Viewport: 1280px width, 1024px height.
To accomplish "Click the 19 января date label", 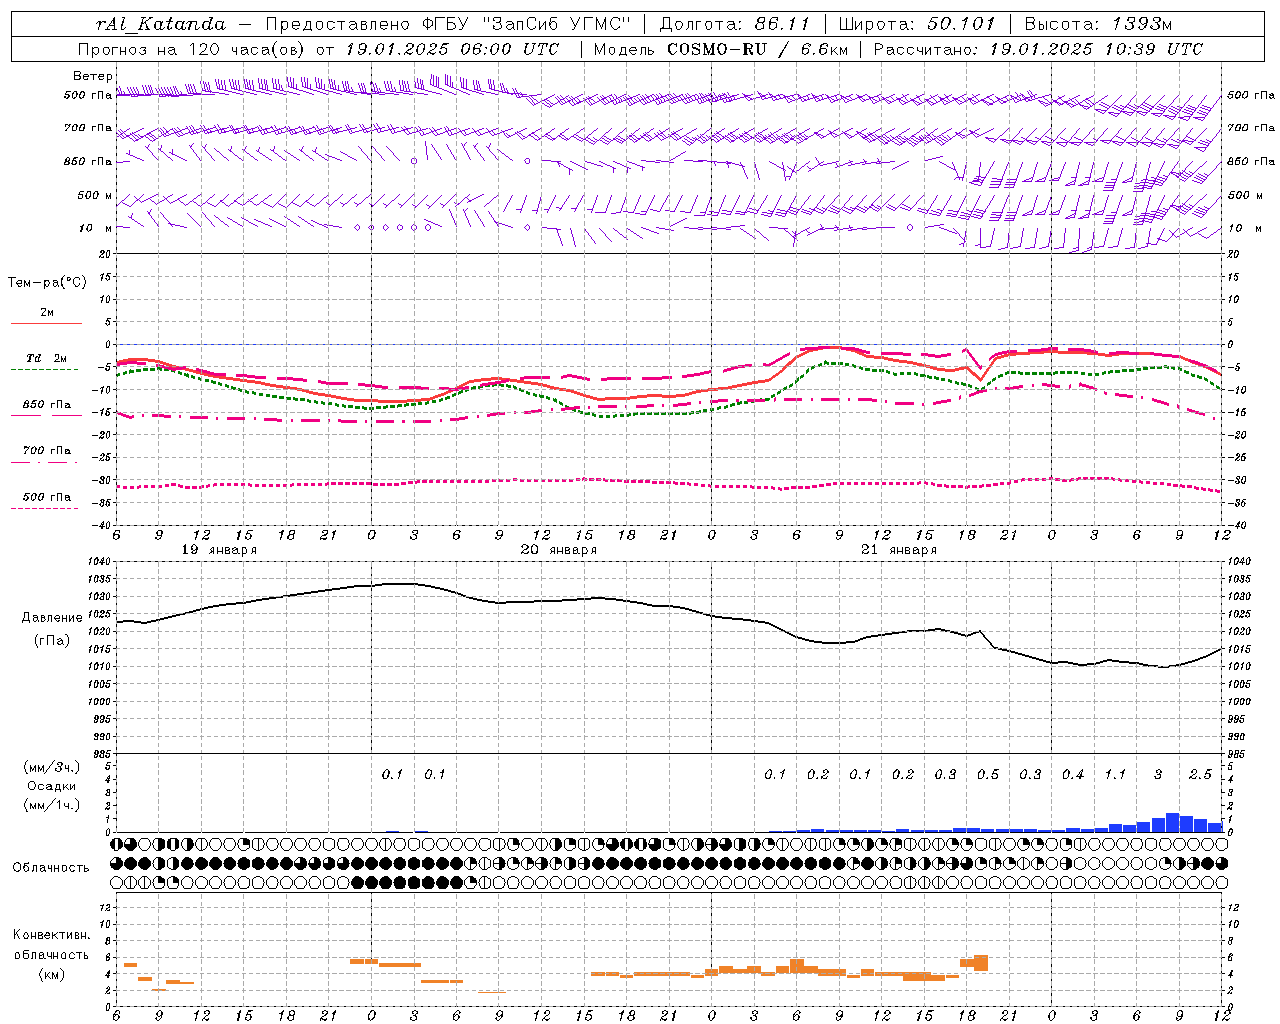I will click(x=219, y=550).
